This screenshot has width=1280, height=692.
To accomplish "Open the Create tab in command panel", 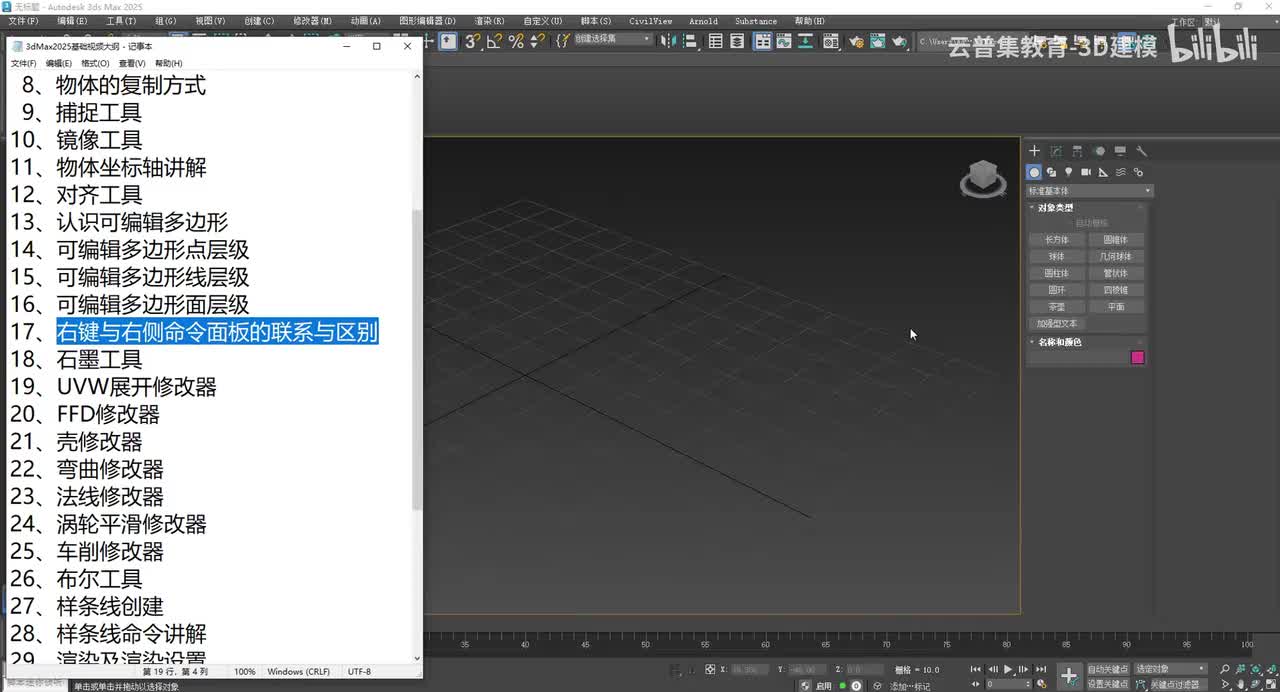I will click(x=1035, y=151).
